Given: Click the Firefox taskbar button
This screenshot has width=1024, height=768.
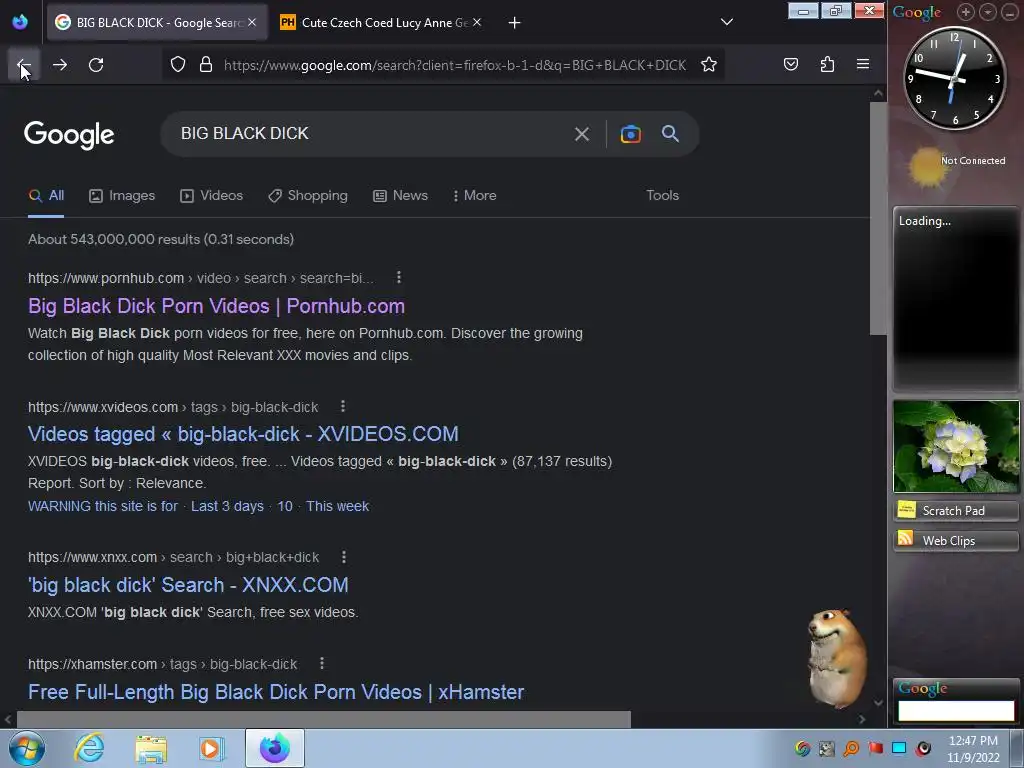Looking at the screenshot, I should click(275, 748).
